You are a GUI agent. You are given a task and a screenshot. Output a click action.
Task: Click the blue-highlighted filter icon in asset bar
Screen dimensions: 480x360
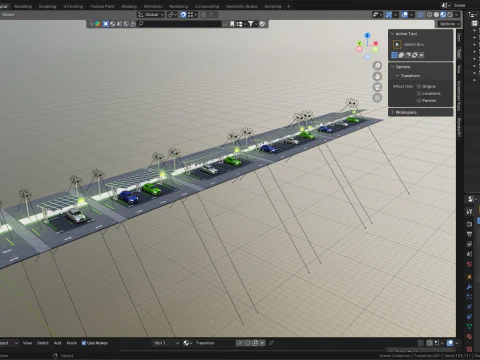pos(106,24)
